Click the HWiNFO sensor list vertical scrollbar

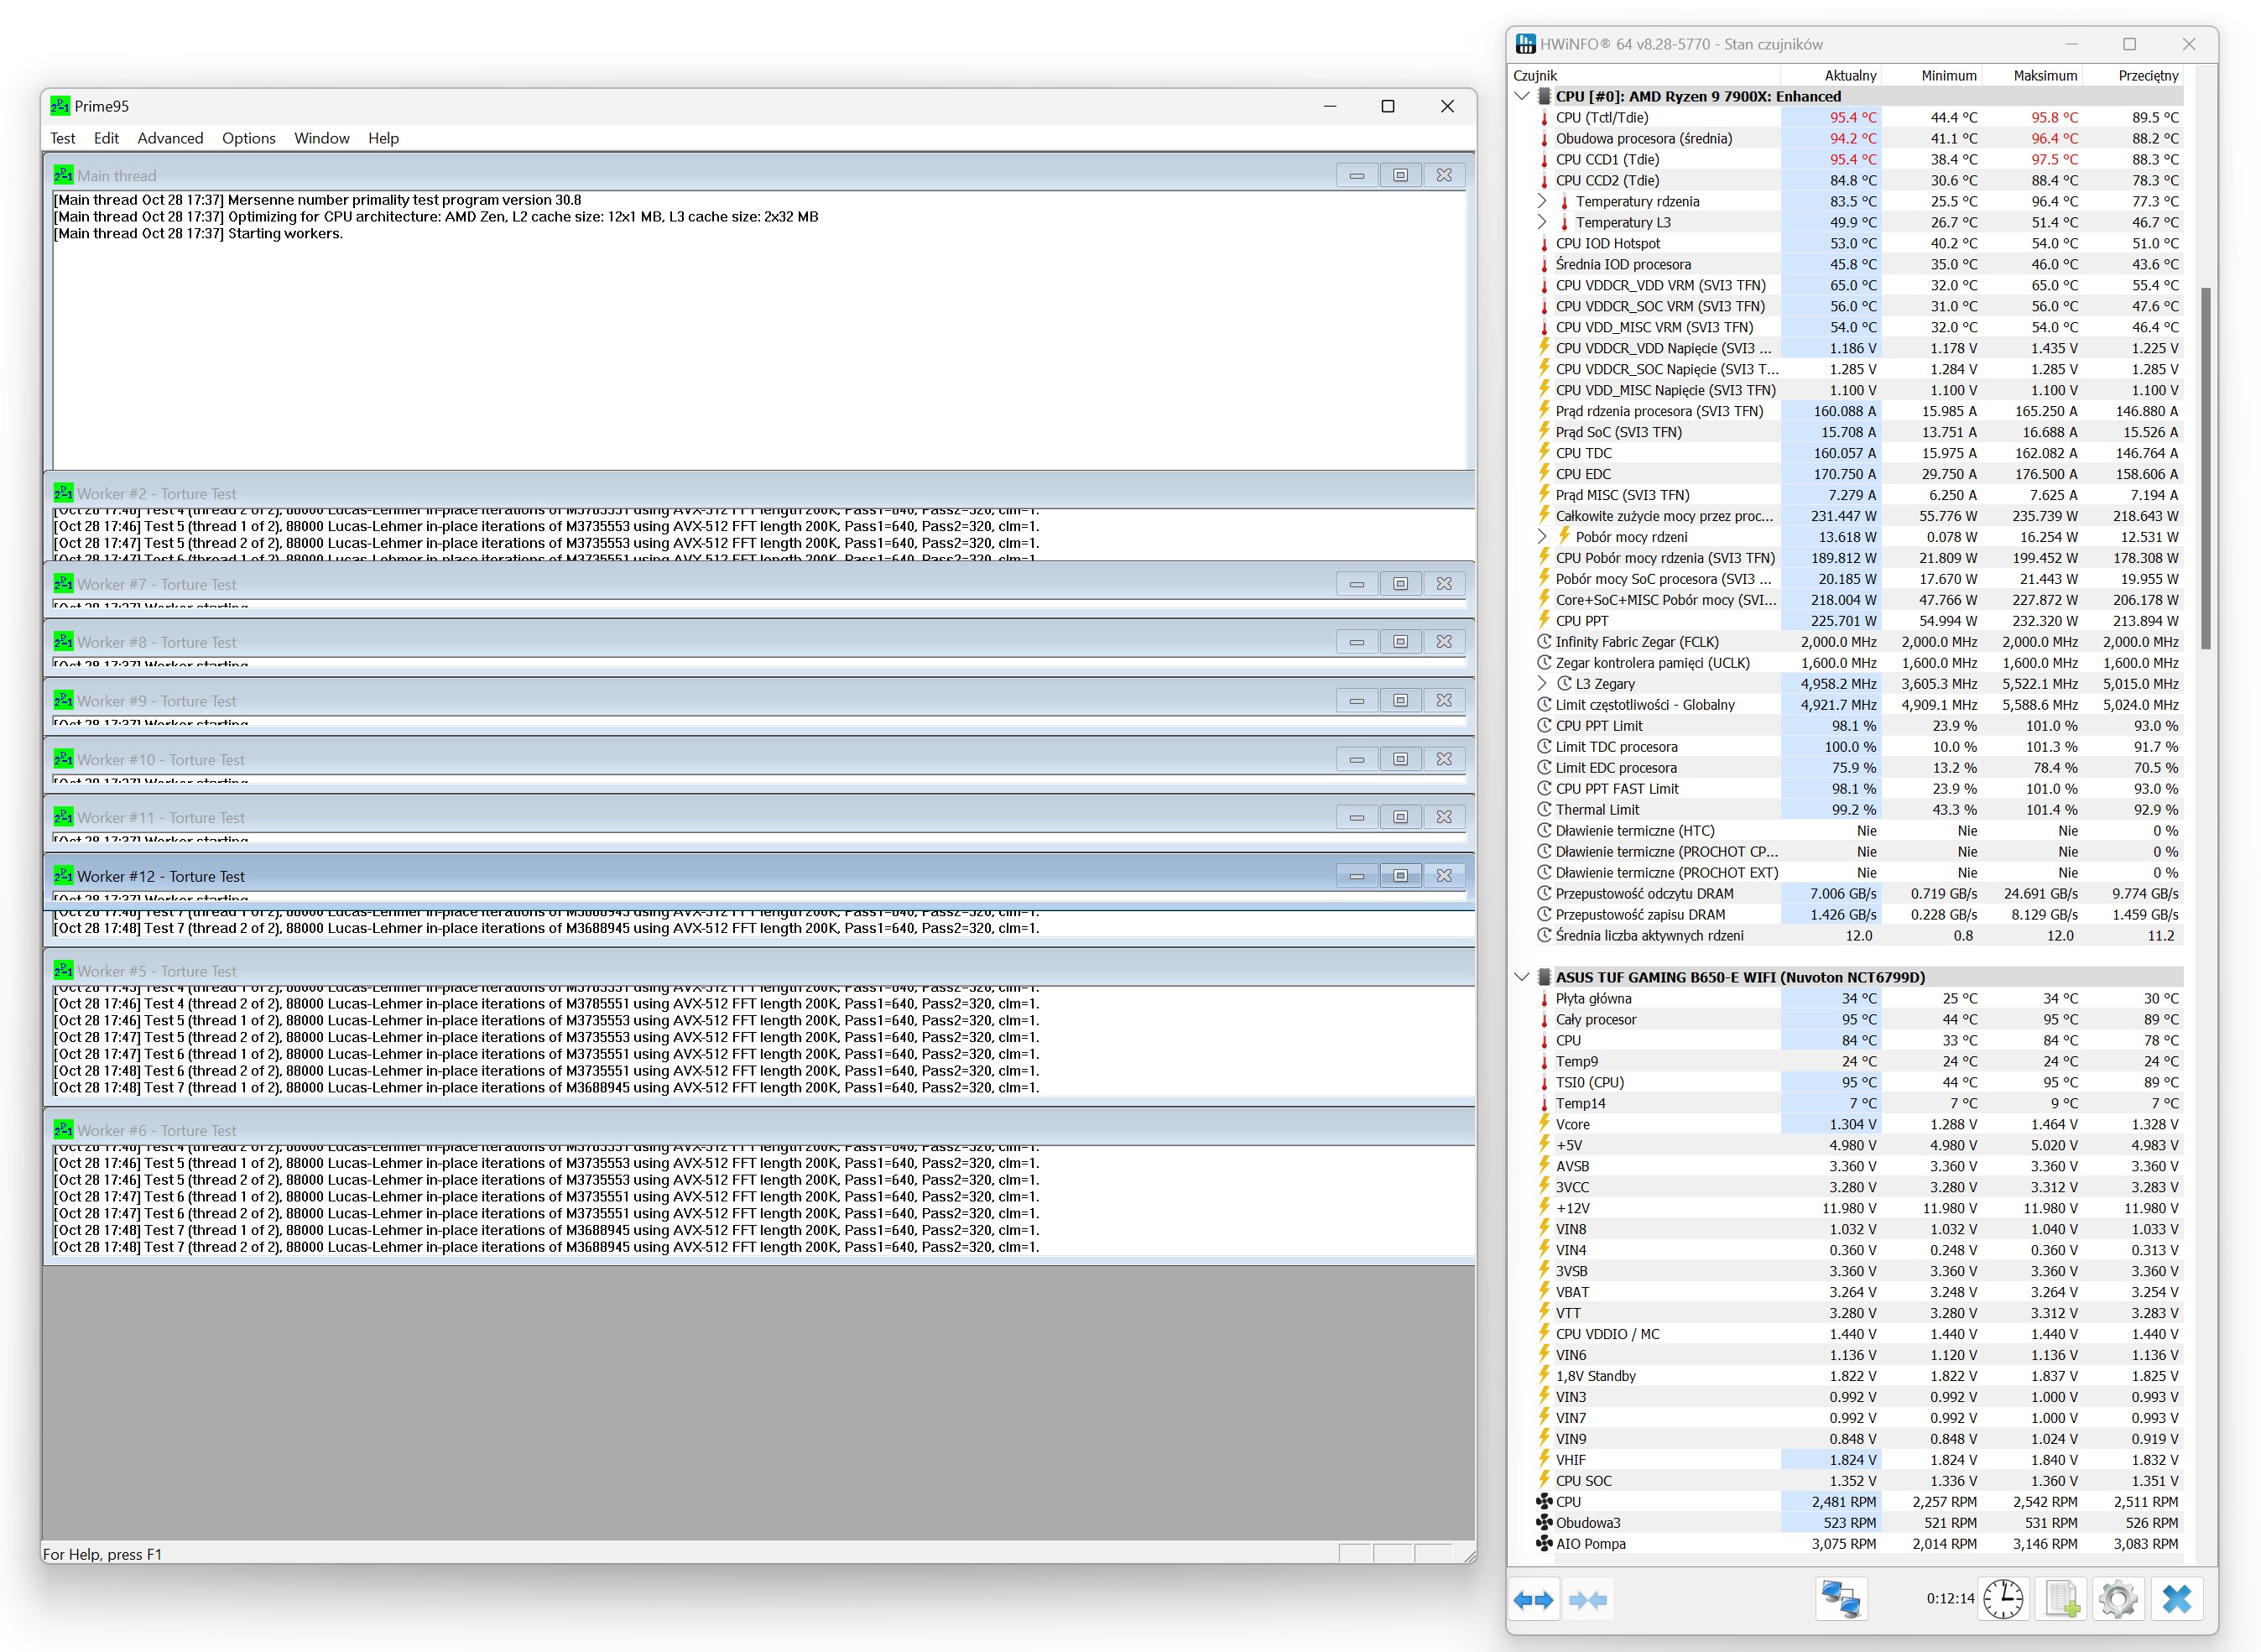point(2205,470)
